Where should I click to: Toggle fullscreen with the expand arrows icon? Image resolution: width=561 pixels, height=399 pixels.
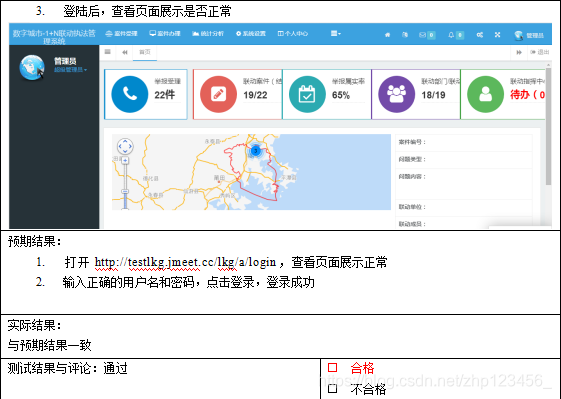(x=497, y=35)
